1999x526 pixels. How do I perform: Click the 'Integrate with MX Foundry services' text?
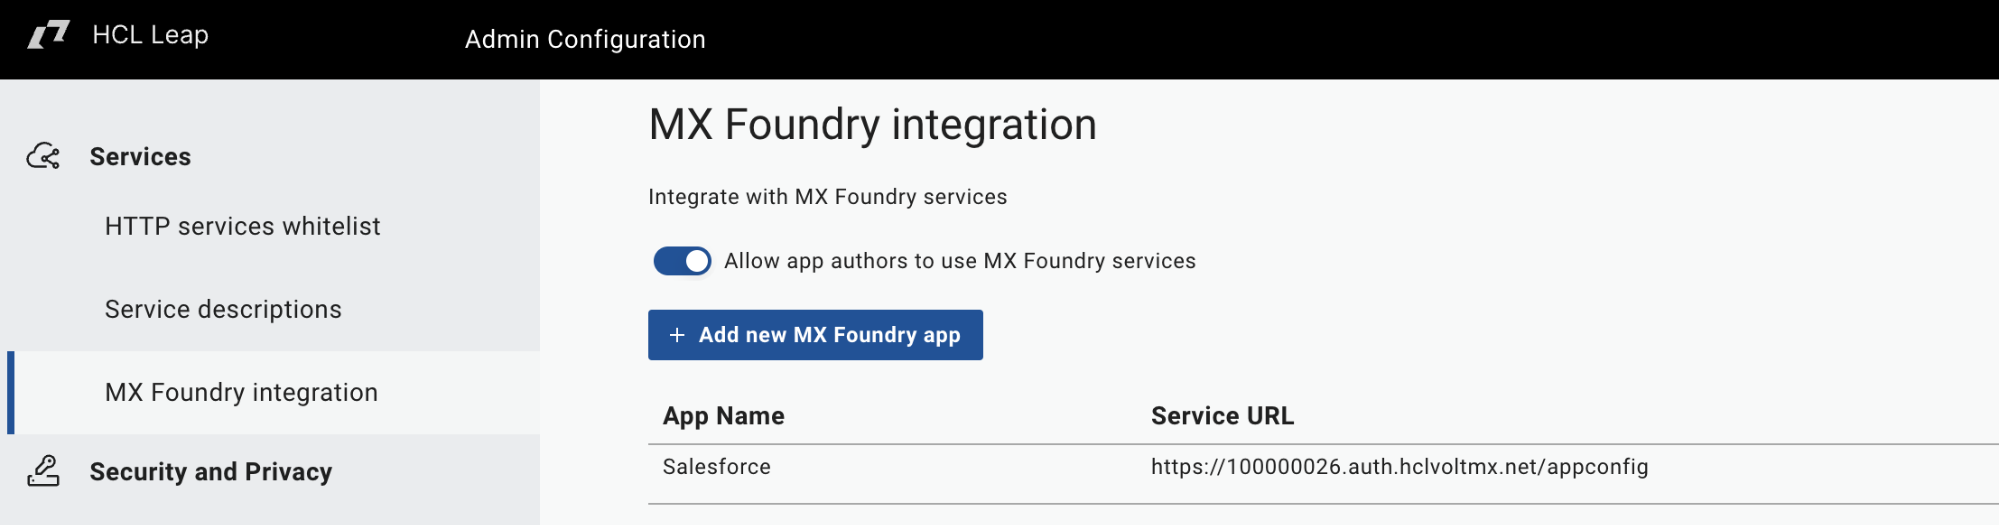click(x=827, y=197)
